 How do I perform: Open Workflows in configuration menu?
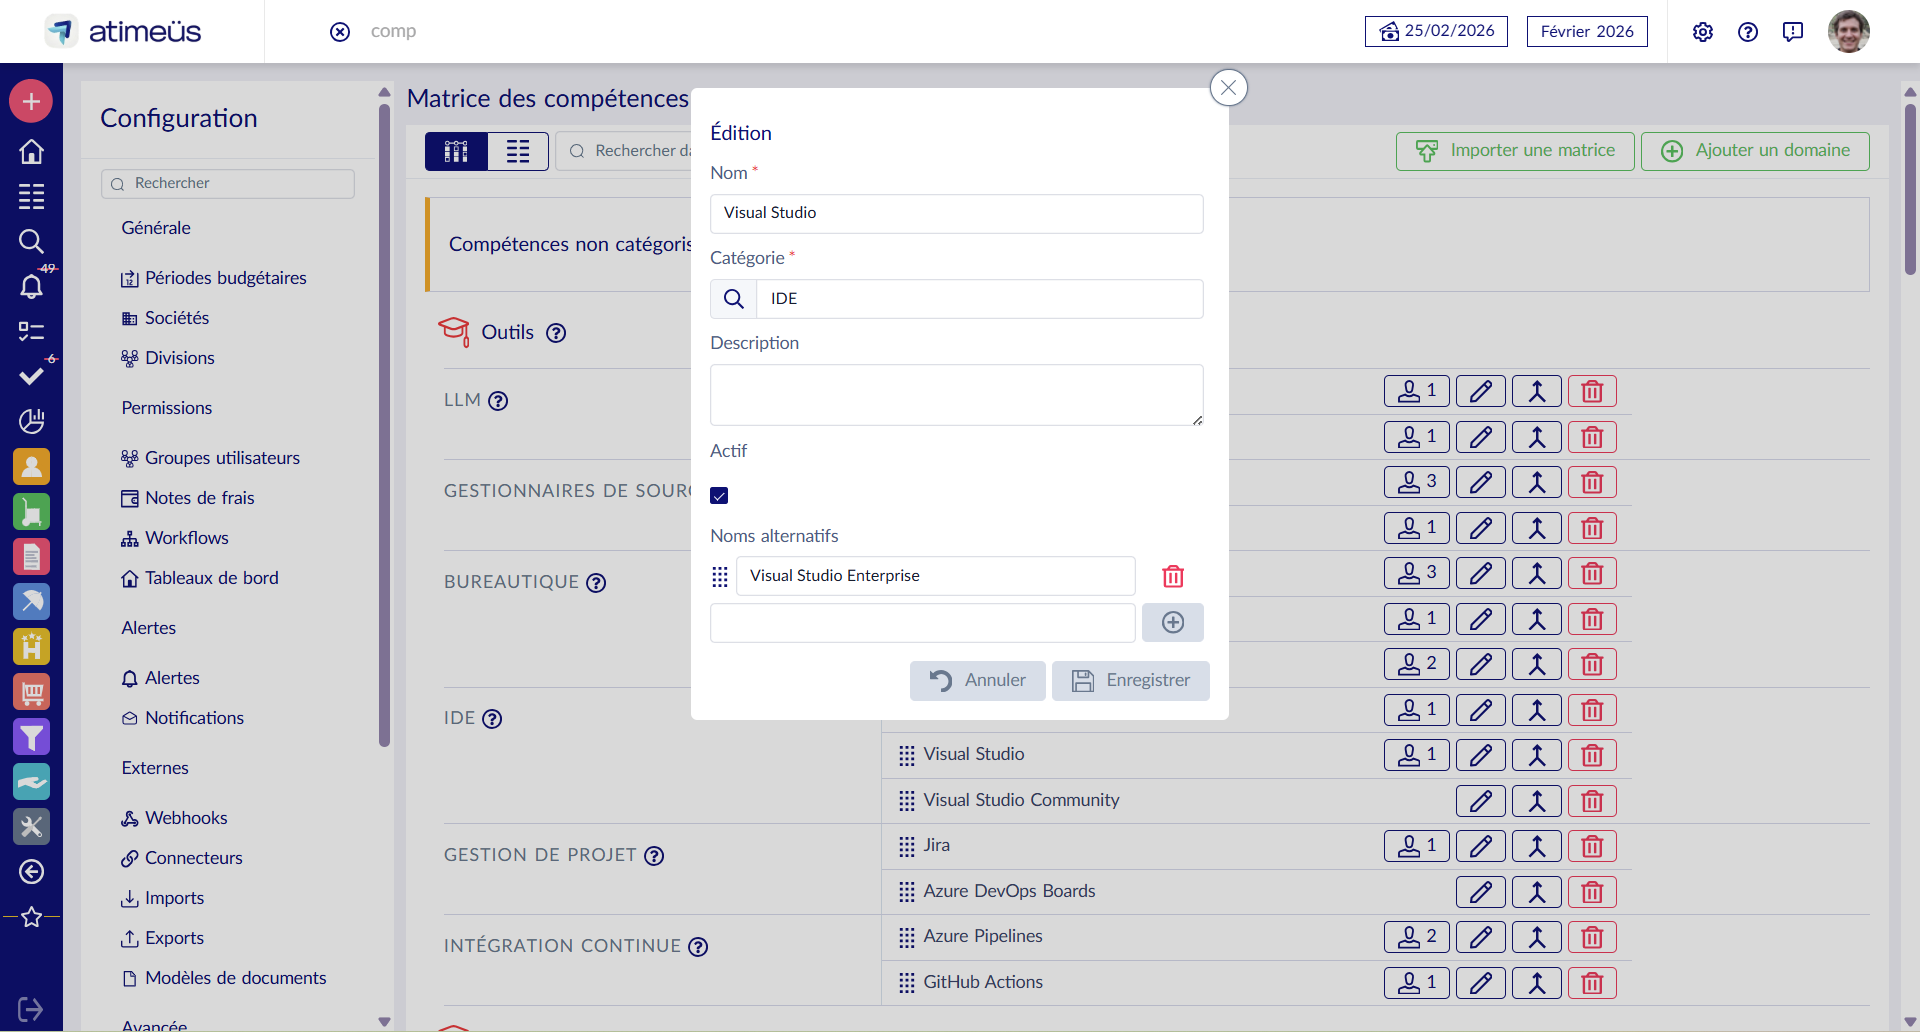pos(186,538)
